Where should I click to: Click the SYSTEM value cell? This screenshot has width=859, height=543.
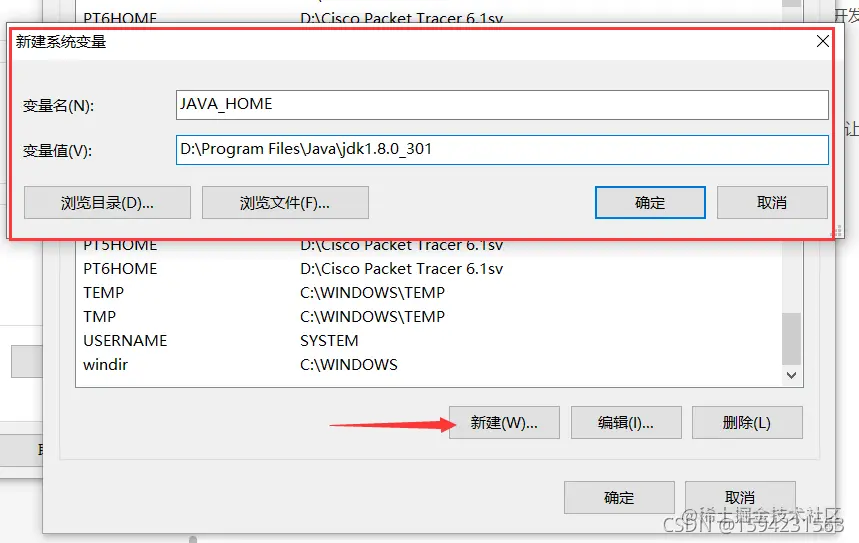(329, 341)
